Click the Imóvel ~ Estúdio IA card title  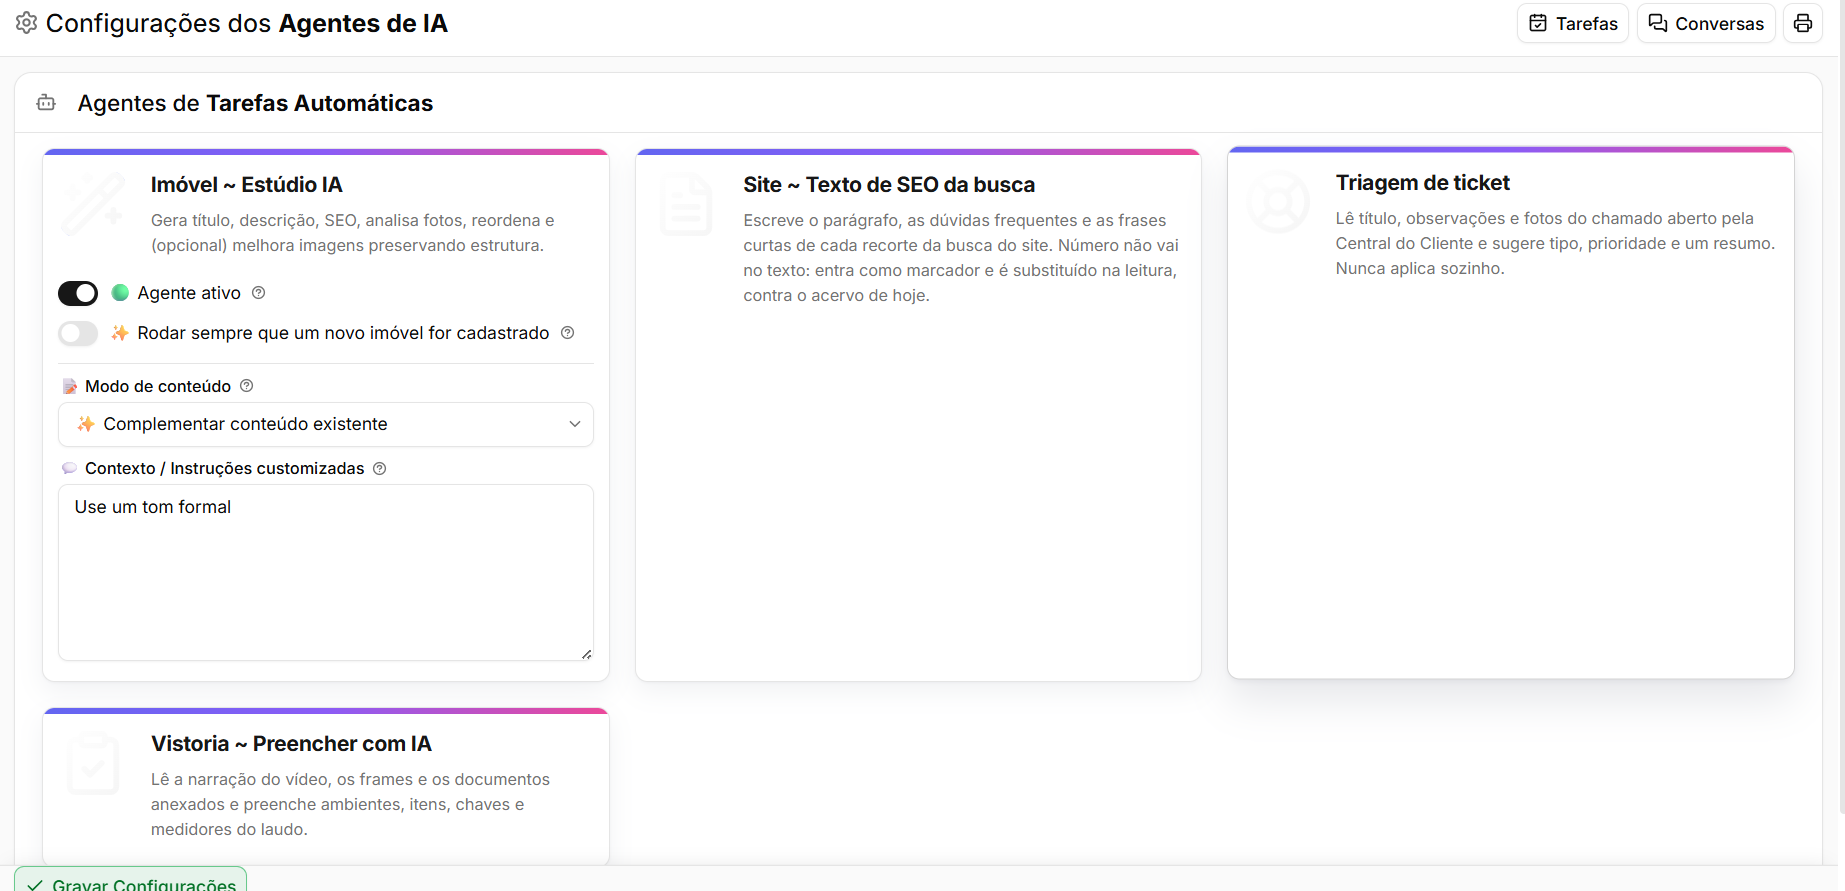point(247,185)
